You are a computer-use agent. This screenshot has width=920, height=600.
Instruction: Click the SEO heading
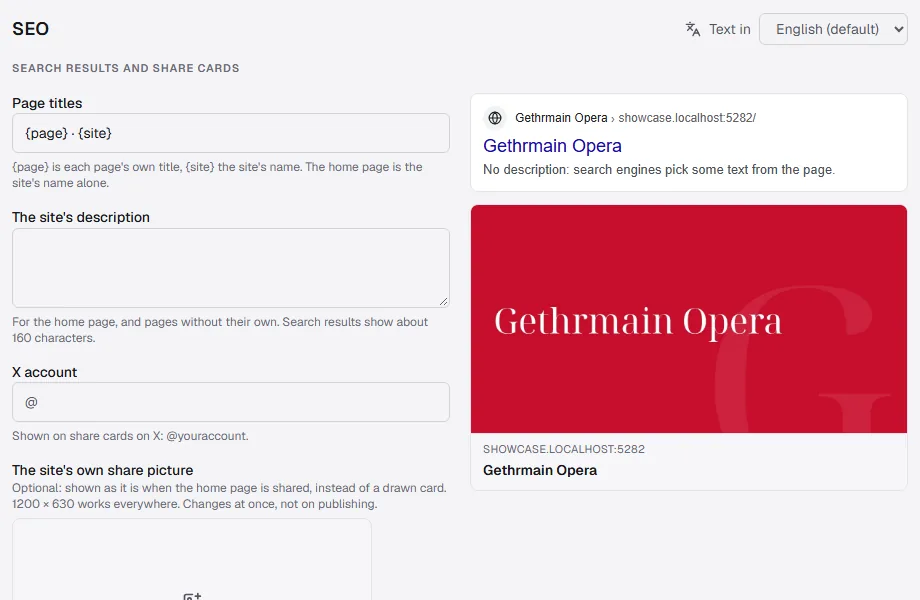[31, 29]
